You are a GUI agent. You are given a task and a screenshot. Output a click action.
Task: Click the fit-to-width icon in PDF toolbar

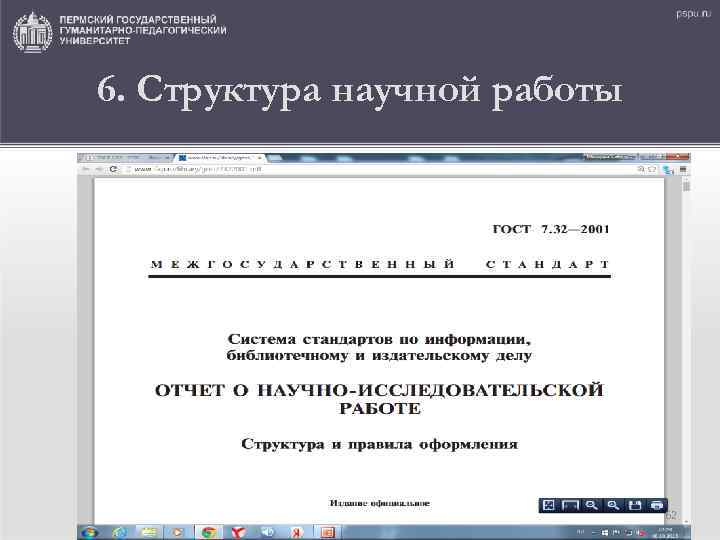(570, 505)
